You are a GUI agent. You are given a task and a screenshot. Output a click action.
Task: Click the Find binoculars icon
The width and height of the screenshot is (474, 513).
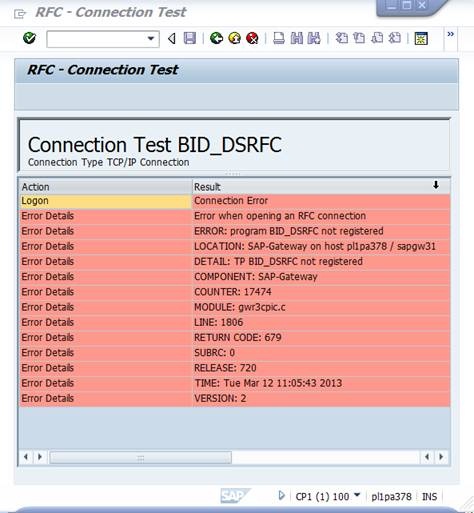coord(297,38)
